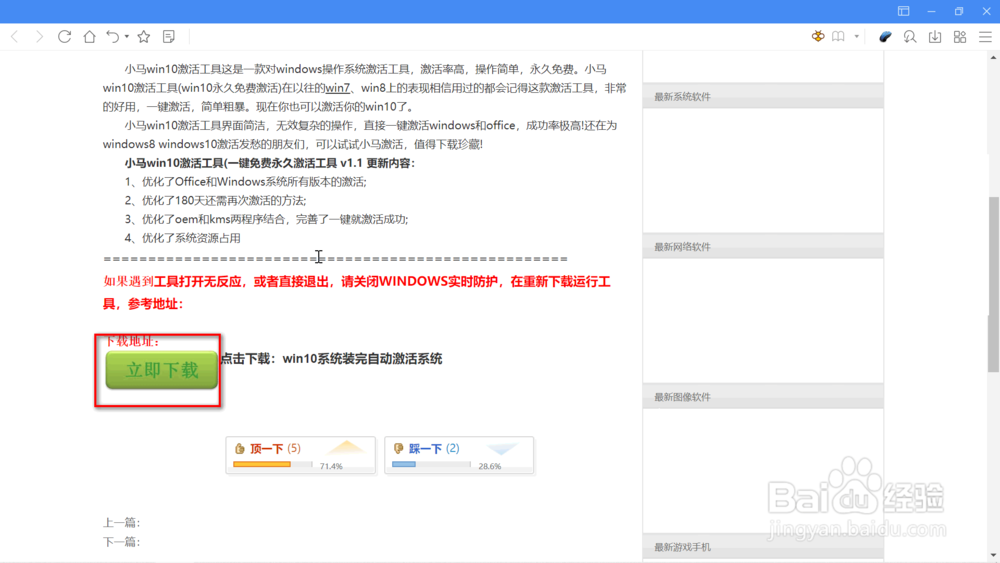Click the 最新游戏手机 sidebar heading
Screen dimensions: 1000x563
[682, 547]
